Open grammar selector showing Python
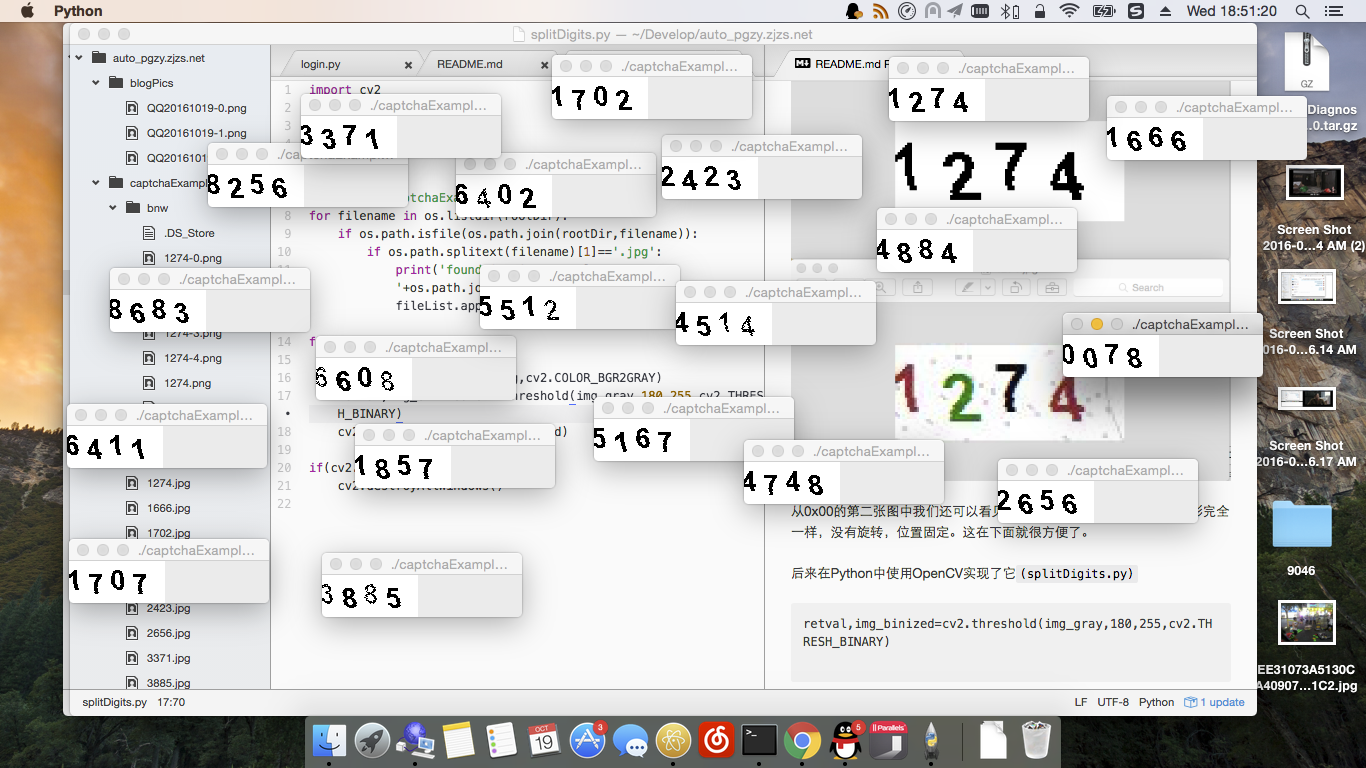Screen dimensions: 1366x768 (1156, 702)
